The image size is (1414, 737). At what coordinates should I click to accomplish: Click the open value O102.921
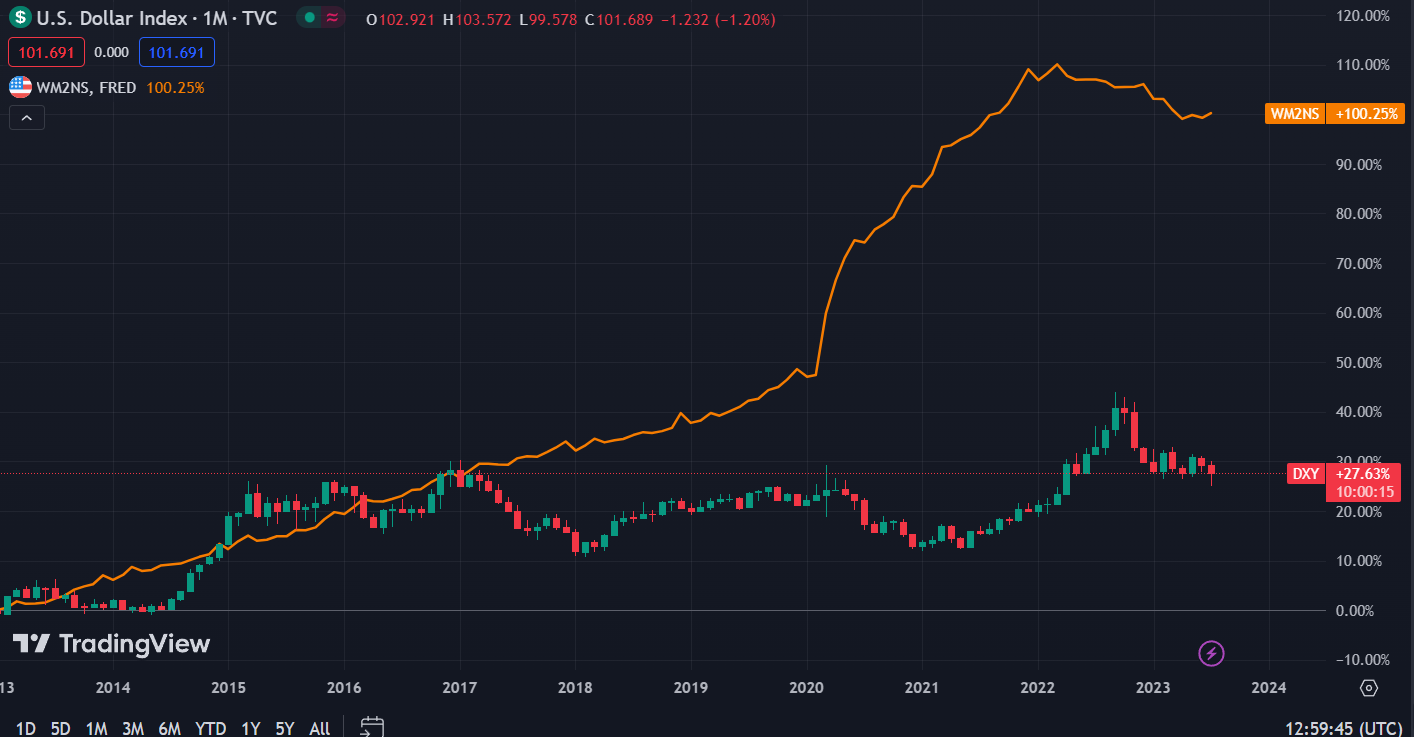tap(401, 20)
